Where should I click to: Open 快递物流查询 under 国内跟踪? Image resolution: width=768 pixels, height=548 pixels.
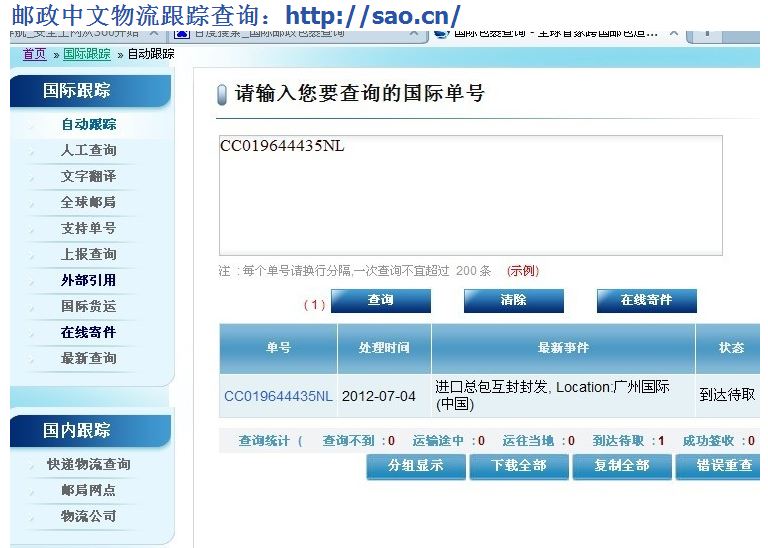(x=88, y=464)
